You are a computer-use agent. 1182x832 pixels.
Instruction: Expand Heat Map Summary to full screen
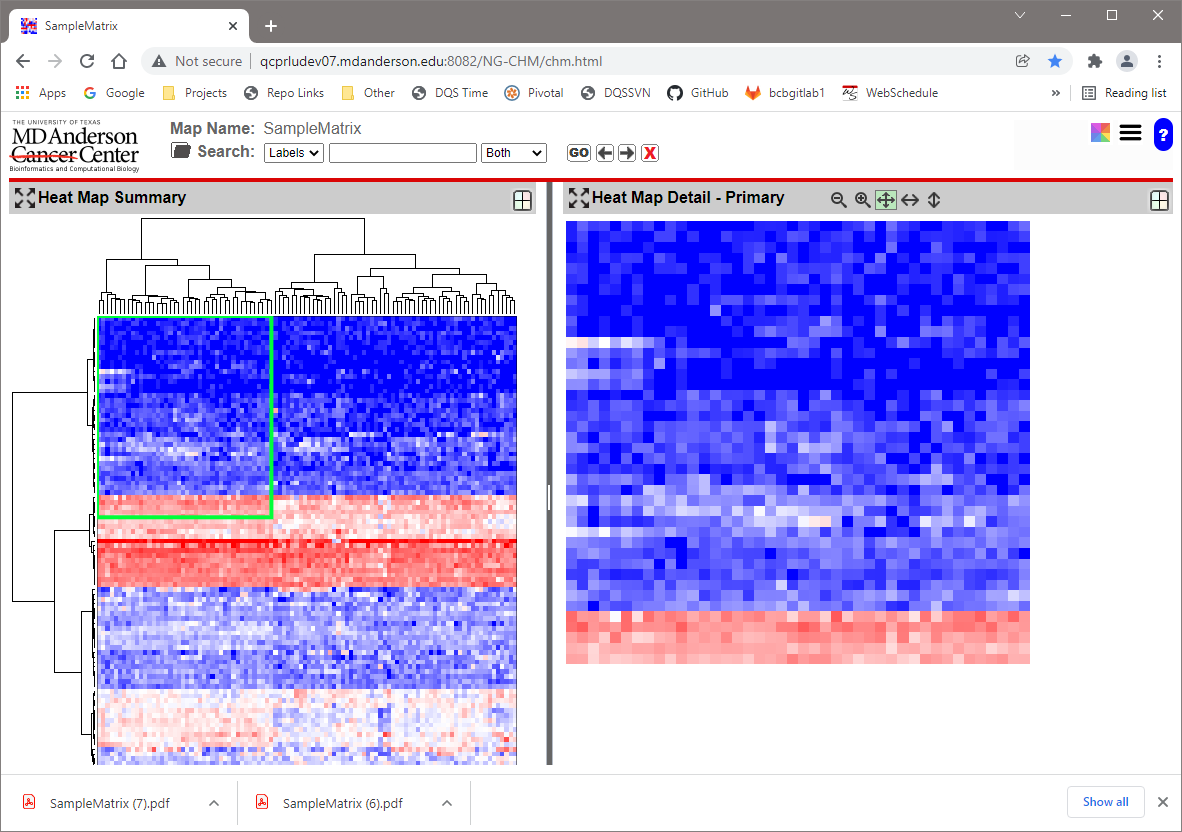tap(23, 197)
